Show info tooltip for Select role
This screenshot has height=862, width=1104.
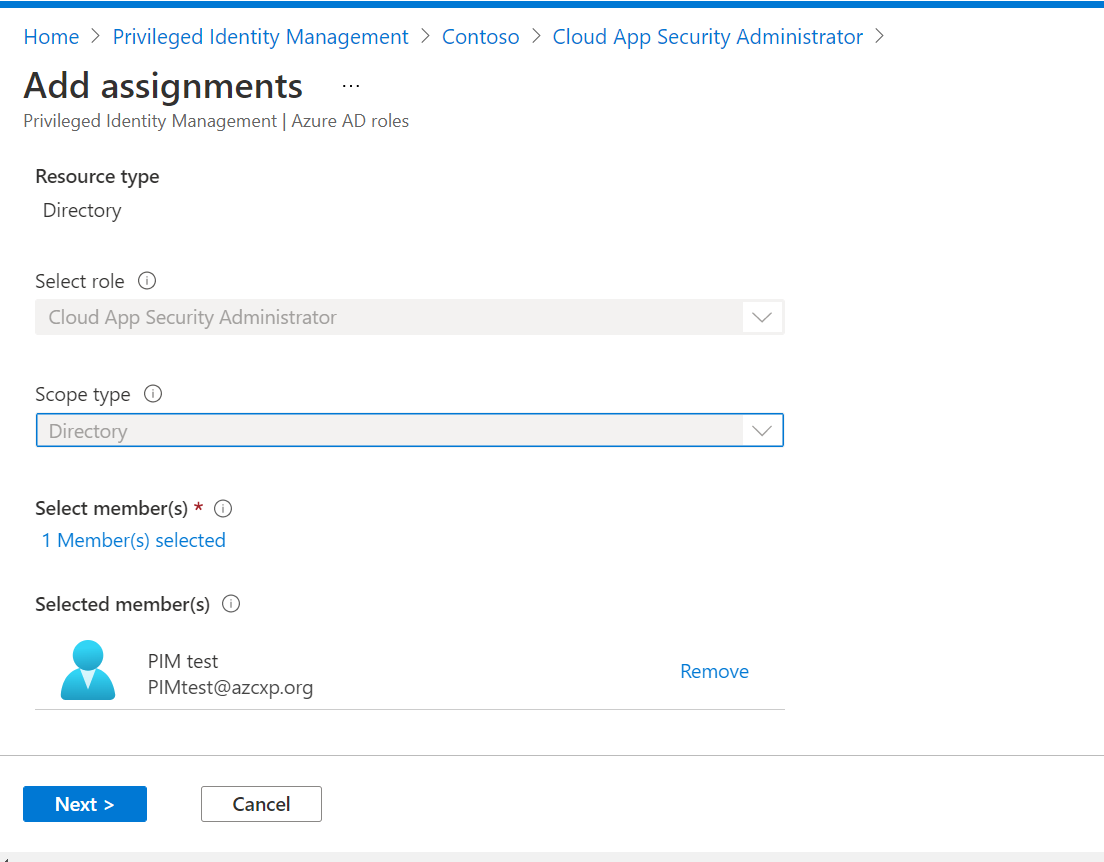(x=146, y=281)
